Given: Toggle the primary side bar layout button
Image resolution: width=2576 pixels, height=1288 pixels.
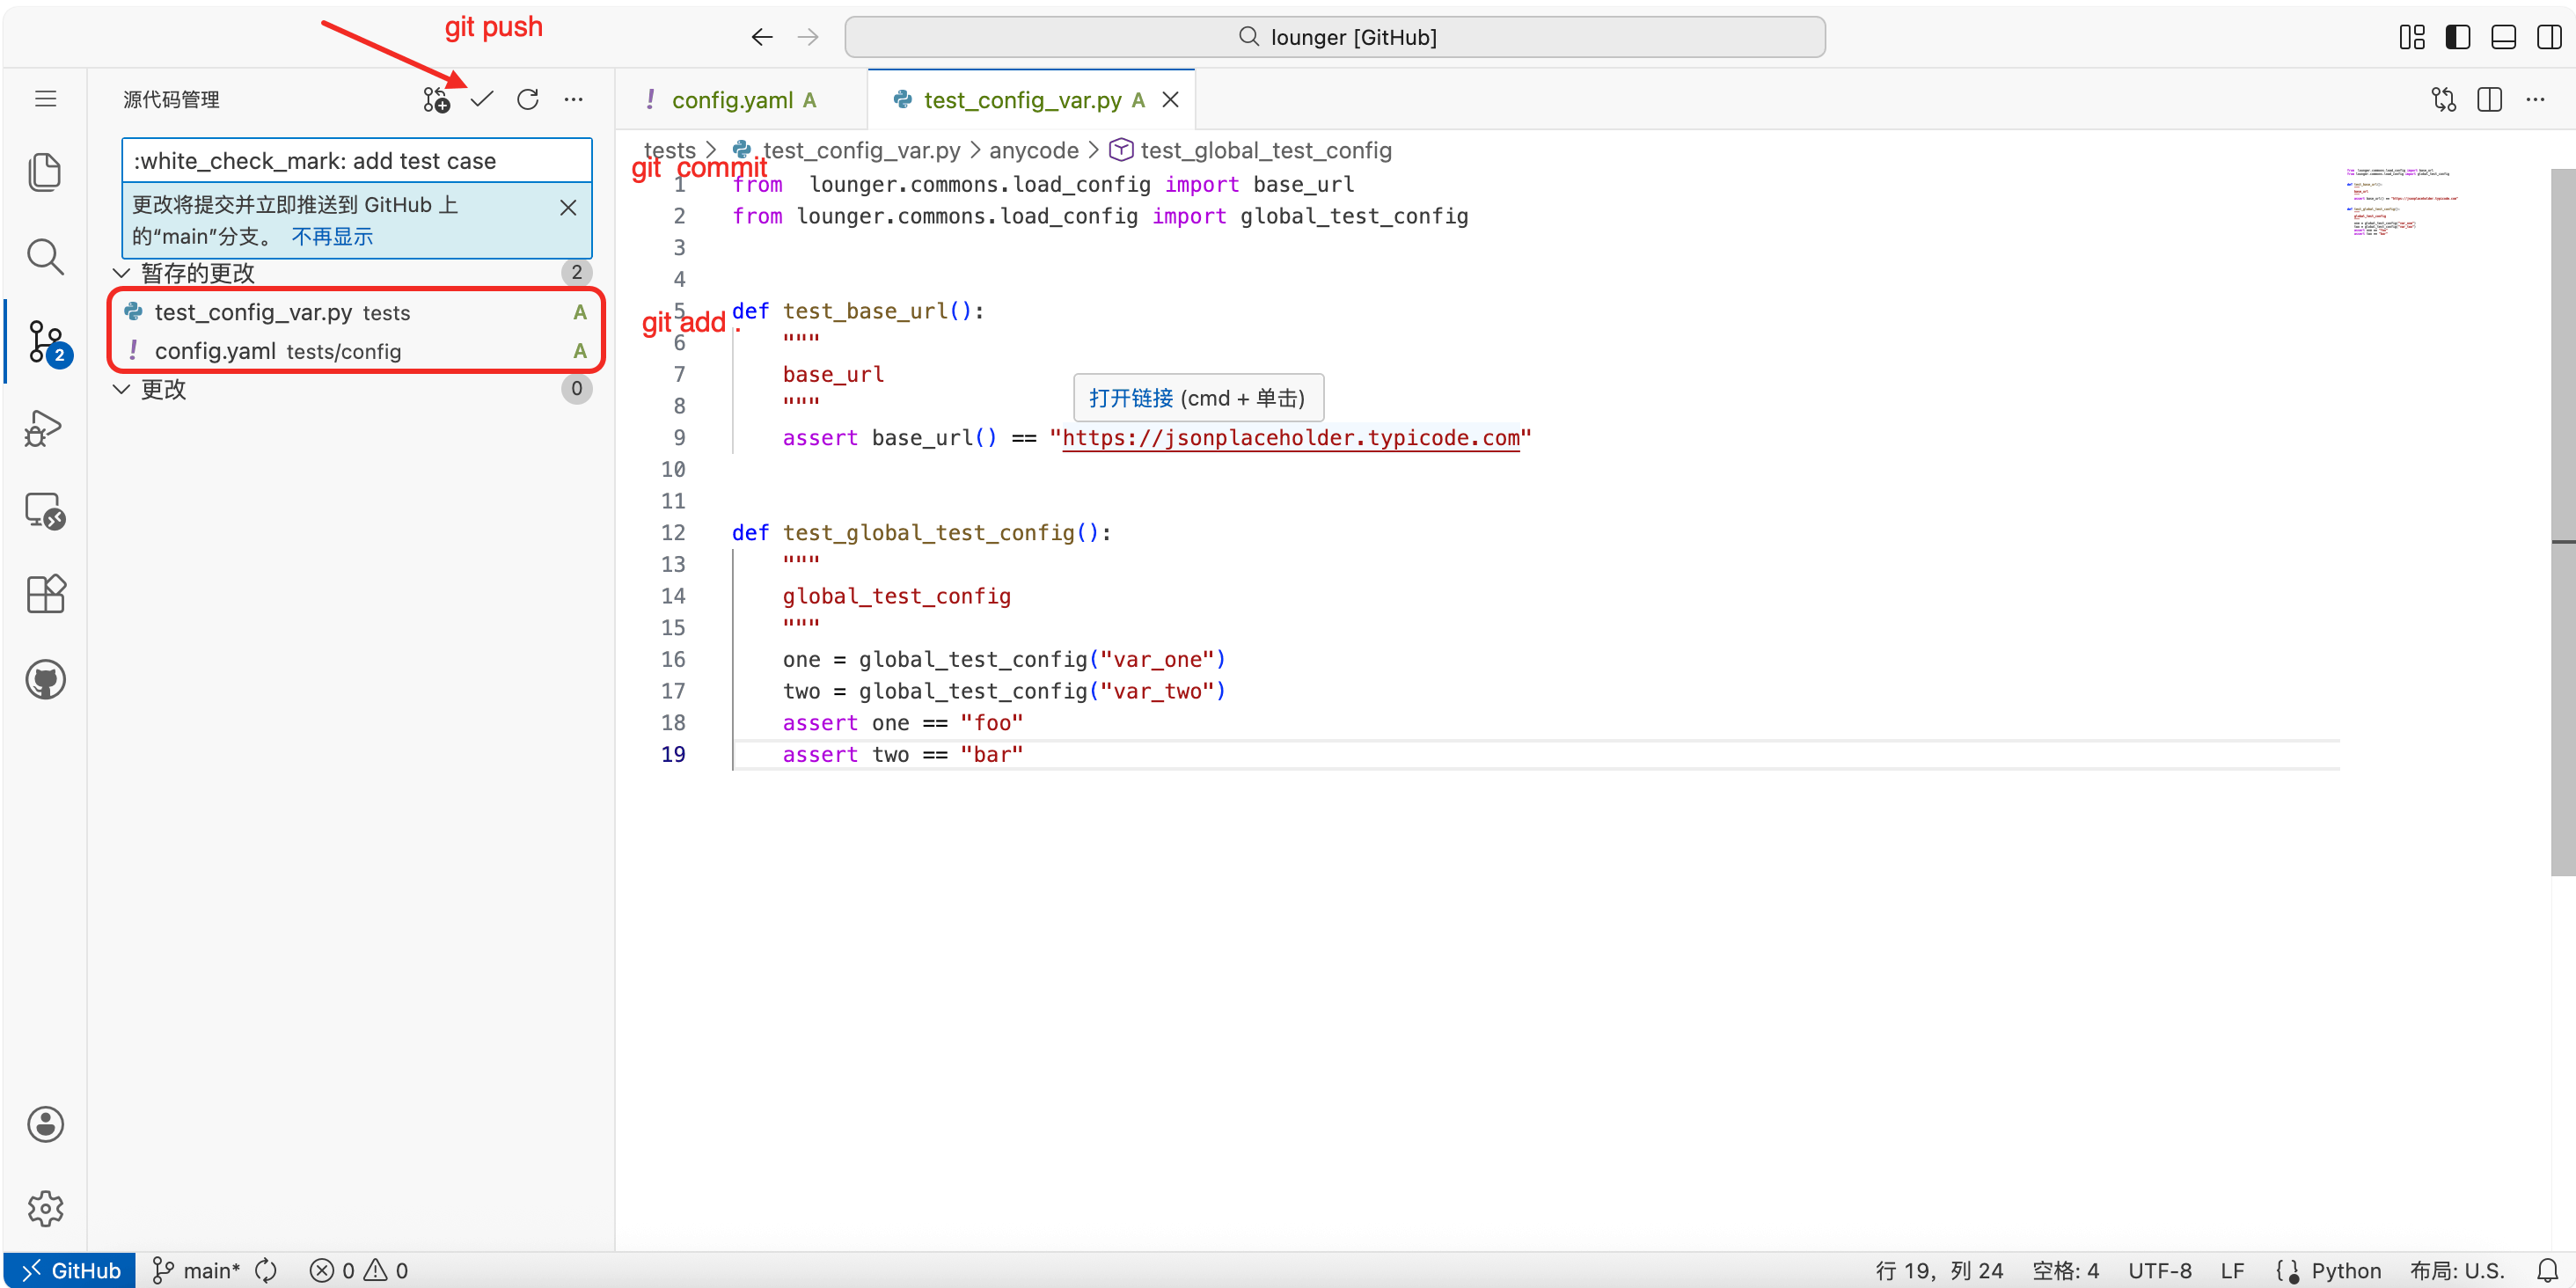Looking at the screenshot, I should coord(2457,37).
